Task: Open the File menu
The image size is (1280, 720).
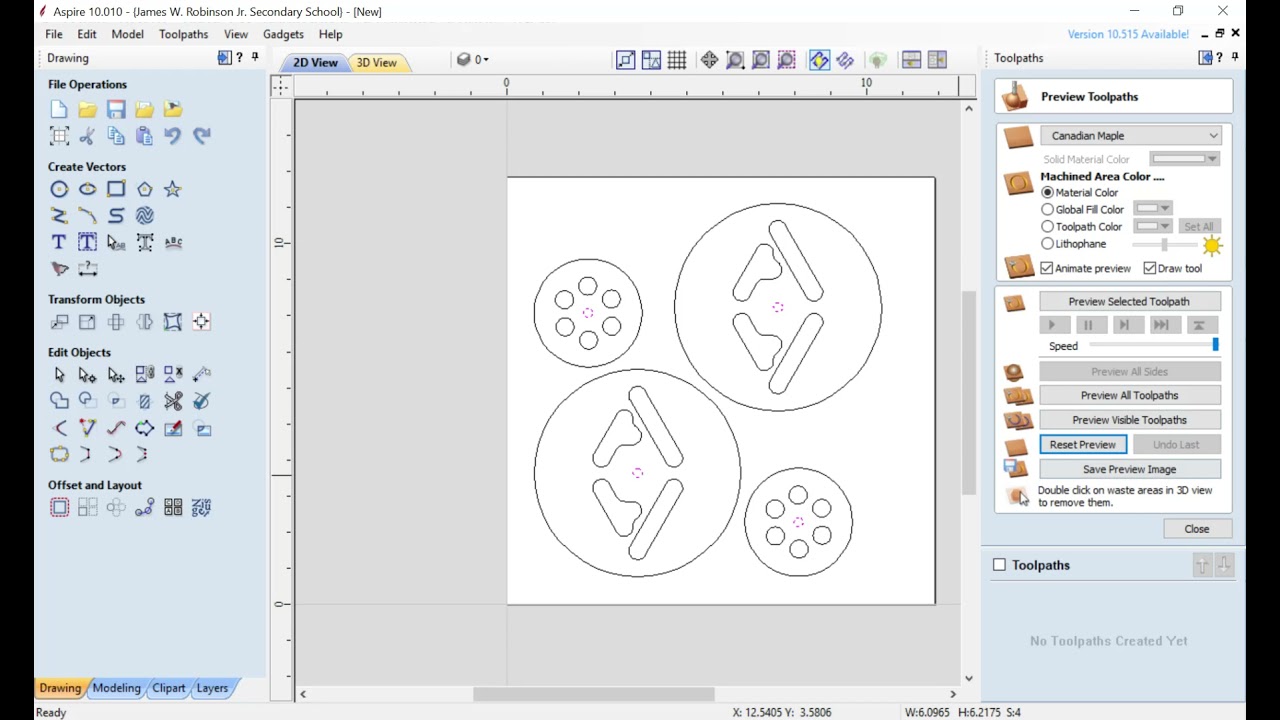Action: [x=53, y=34]
